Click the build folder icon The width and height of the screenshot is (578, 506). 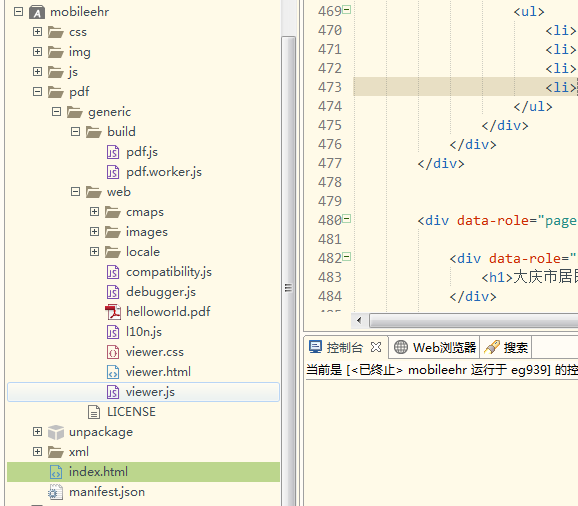(94, 132)
